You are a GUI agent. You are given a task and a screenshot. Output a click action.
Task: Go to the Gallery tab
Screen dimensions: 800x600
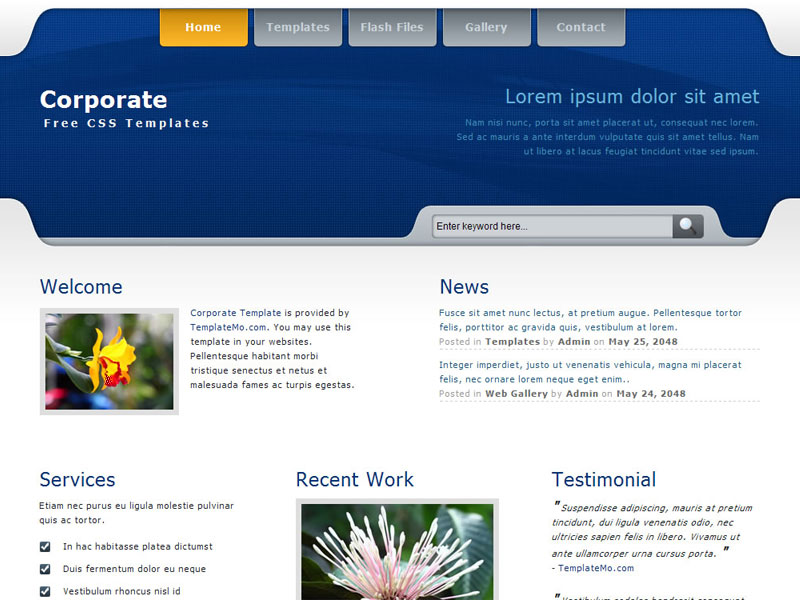486,27
